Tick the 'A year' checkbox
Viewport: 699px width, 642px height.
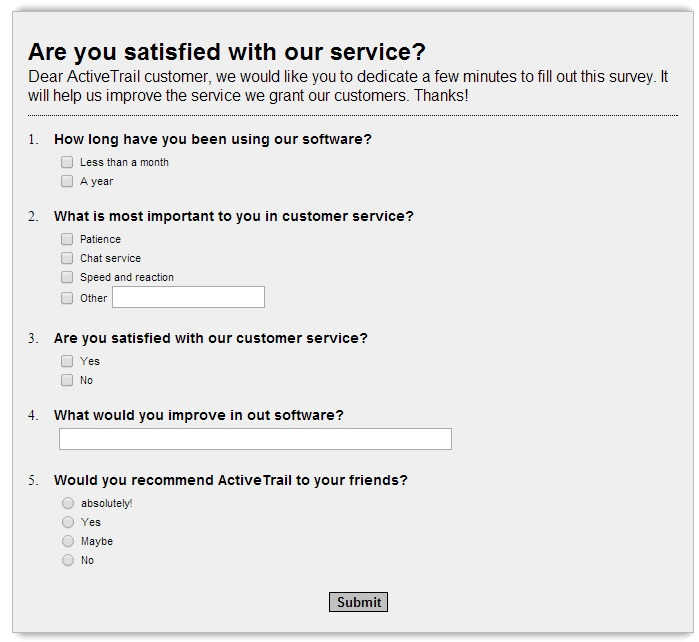[x=67, y=181]
